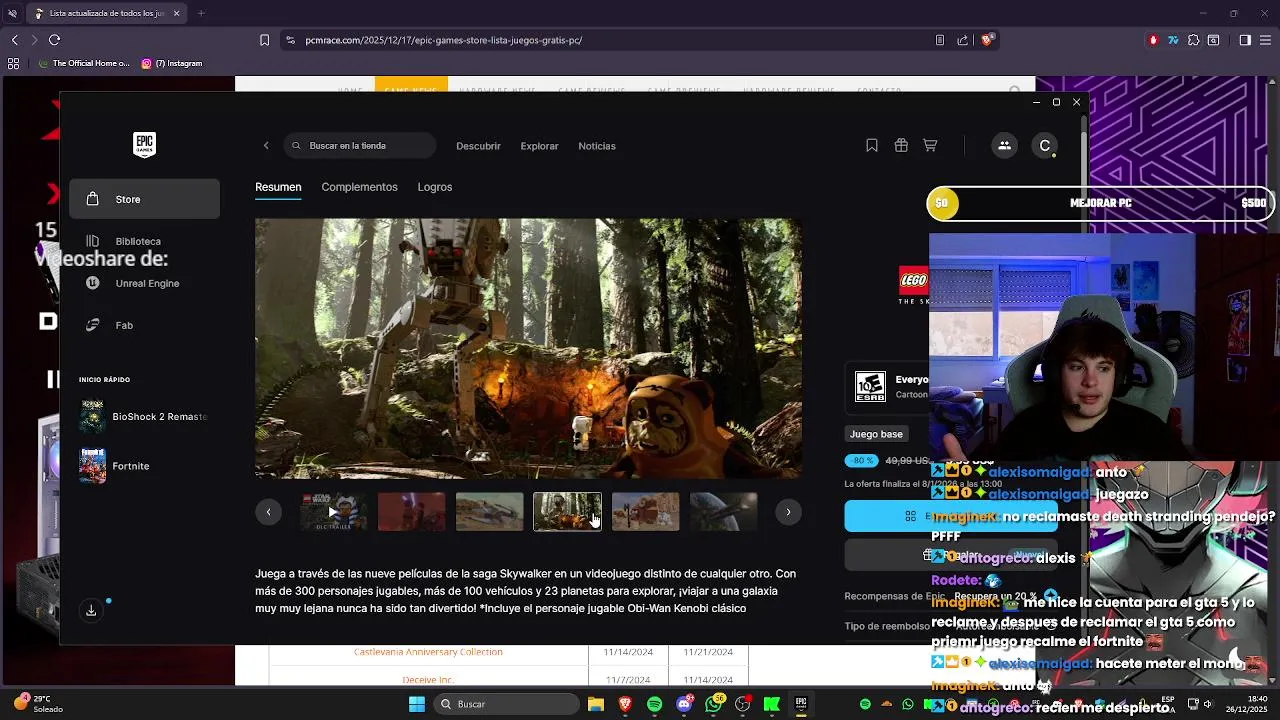Close the Lista actualizada browser tab
Screen dimensions: 1280x720
(x=176, y=13)
